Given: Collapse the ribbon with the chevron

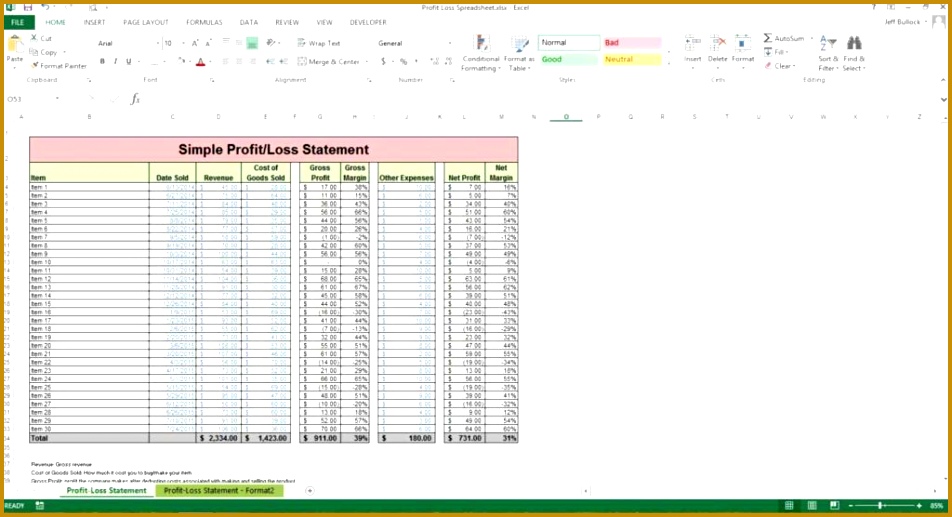Looking at the screenshot, I should (x=943, y=80).
